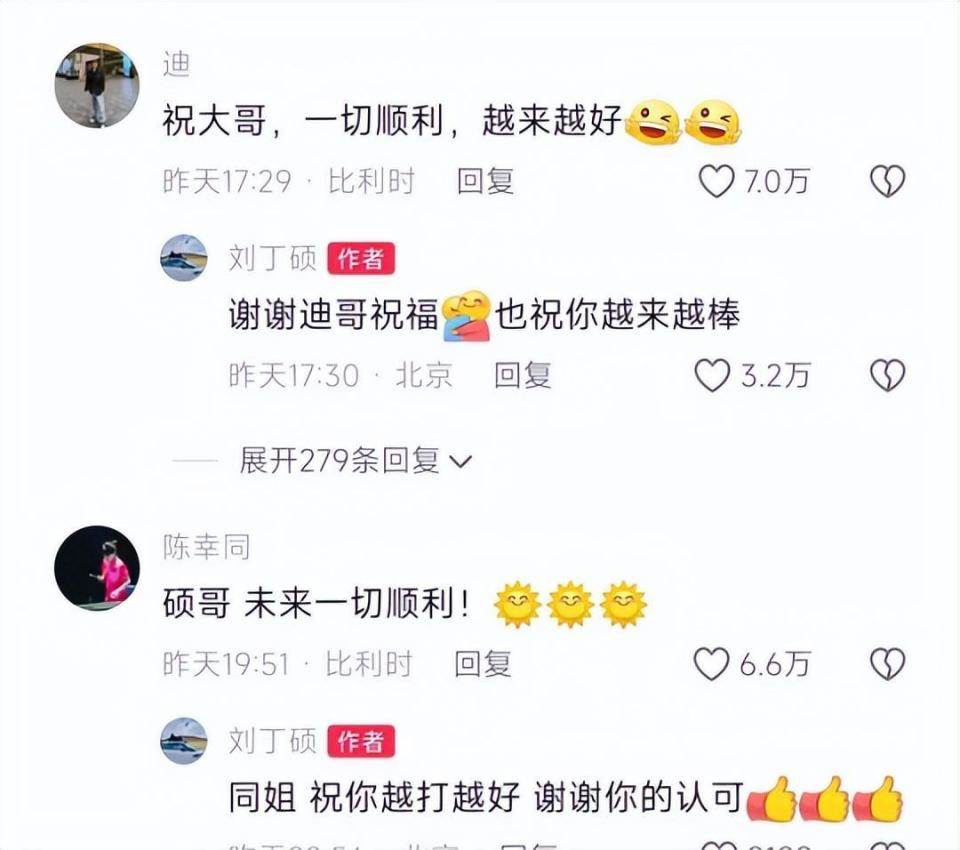
Task: Dislike the reply posted 昨天17:30
Action: pos(887,375)
